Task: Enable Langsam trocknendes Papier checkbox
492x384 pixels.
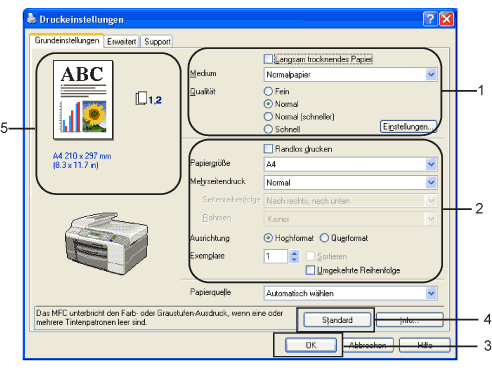Action: [x=268, y=59]
